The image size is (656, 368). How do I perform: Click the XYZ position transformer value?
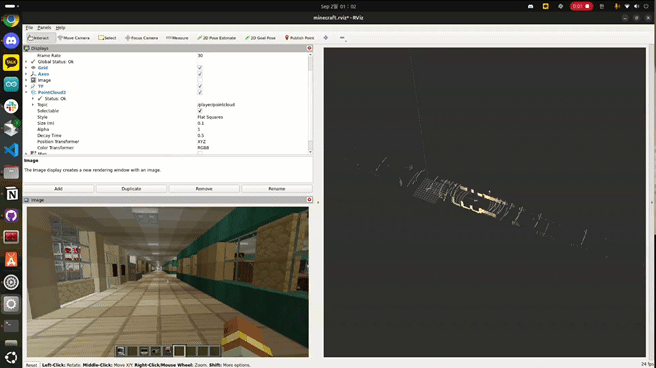click(x=201, y=141)
